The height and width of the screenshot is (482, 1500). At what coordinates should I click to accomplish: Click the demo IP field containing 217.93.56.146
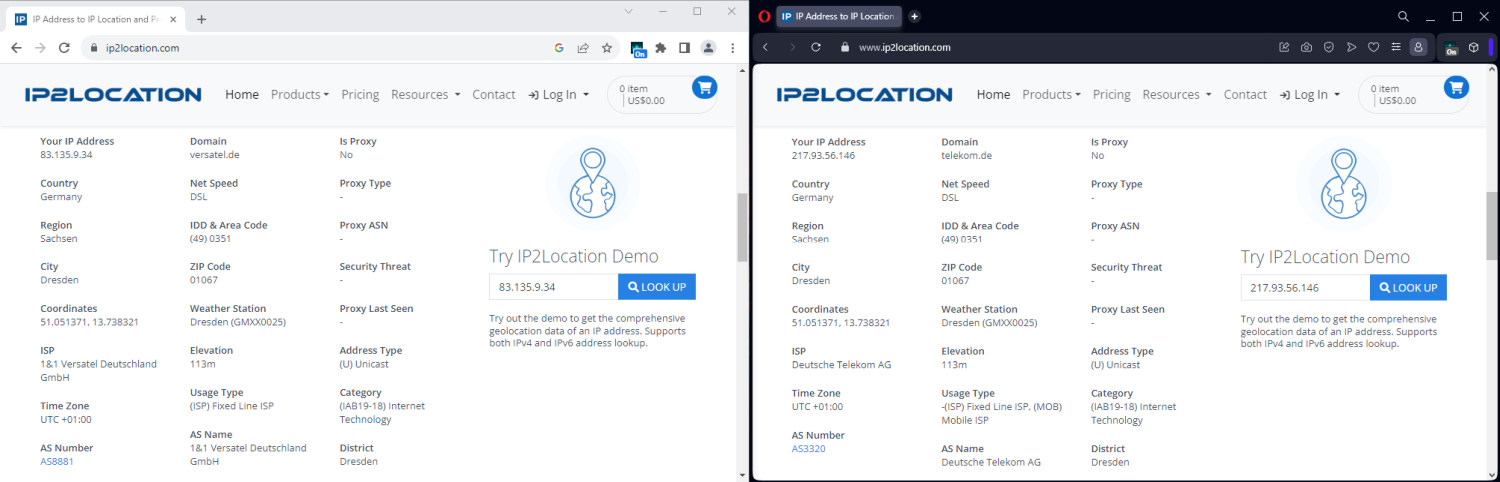[x=1306, y=288]
